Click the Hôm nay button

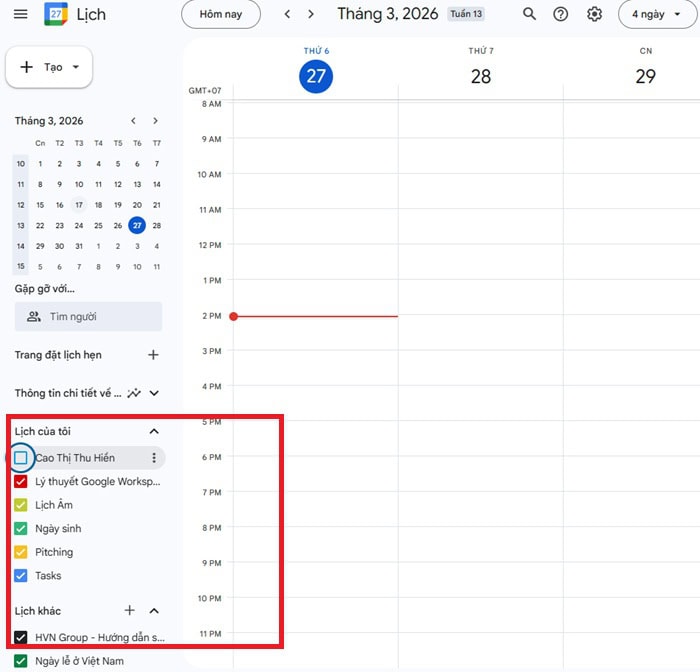[x=220, y=14]
